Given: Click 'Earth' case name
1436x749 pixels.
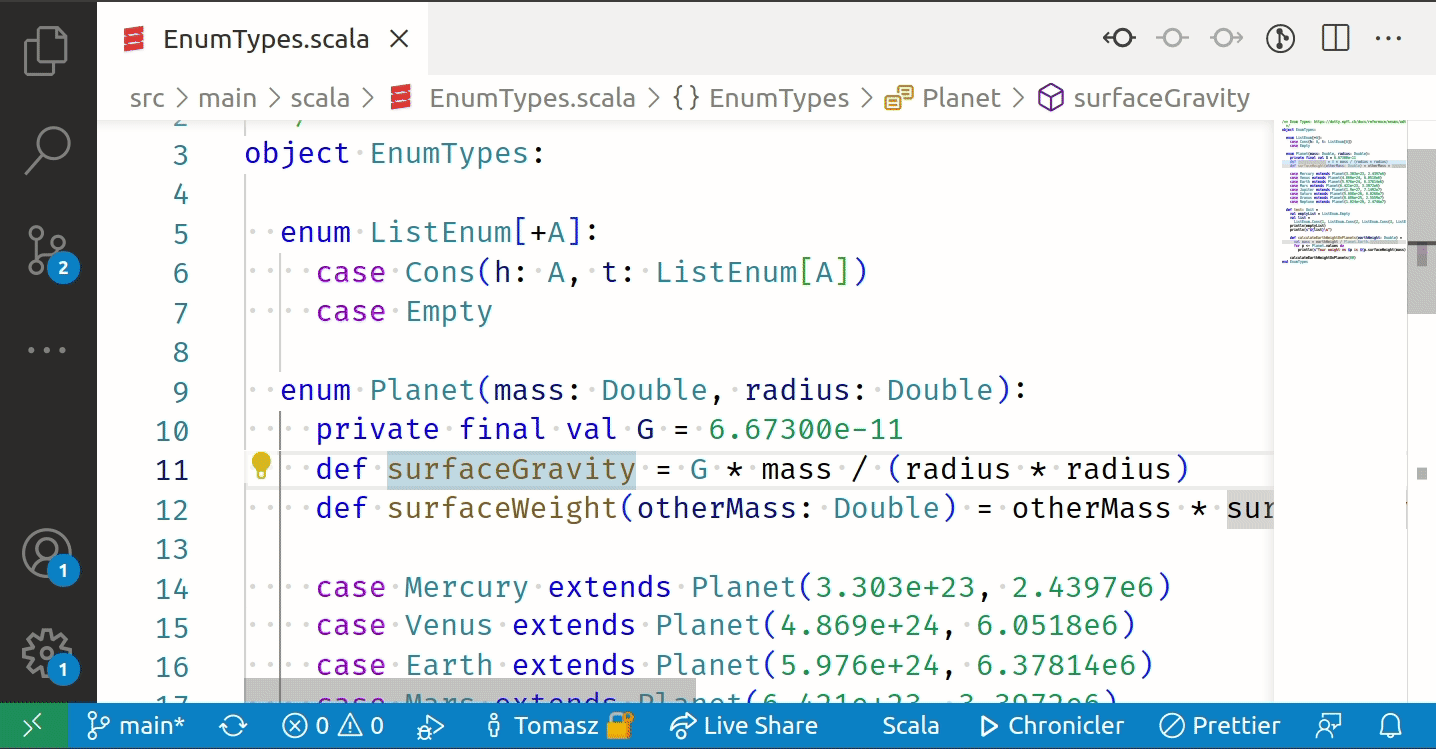Looking at the screenshot, I should coord(449,665).
